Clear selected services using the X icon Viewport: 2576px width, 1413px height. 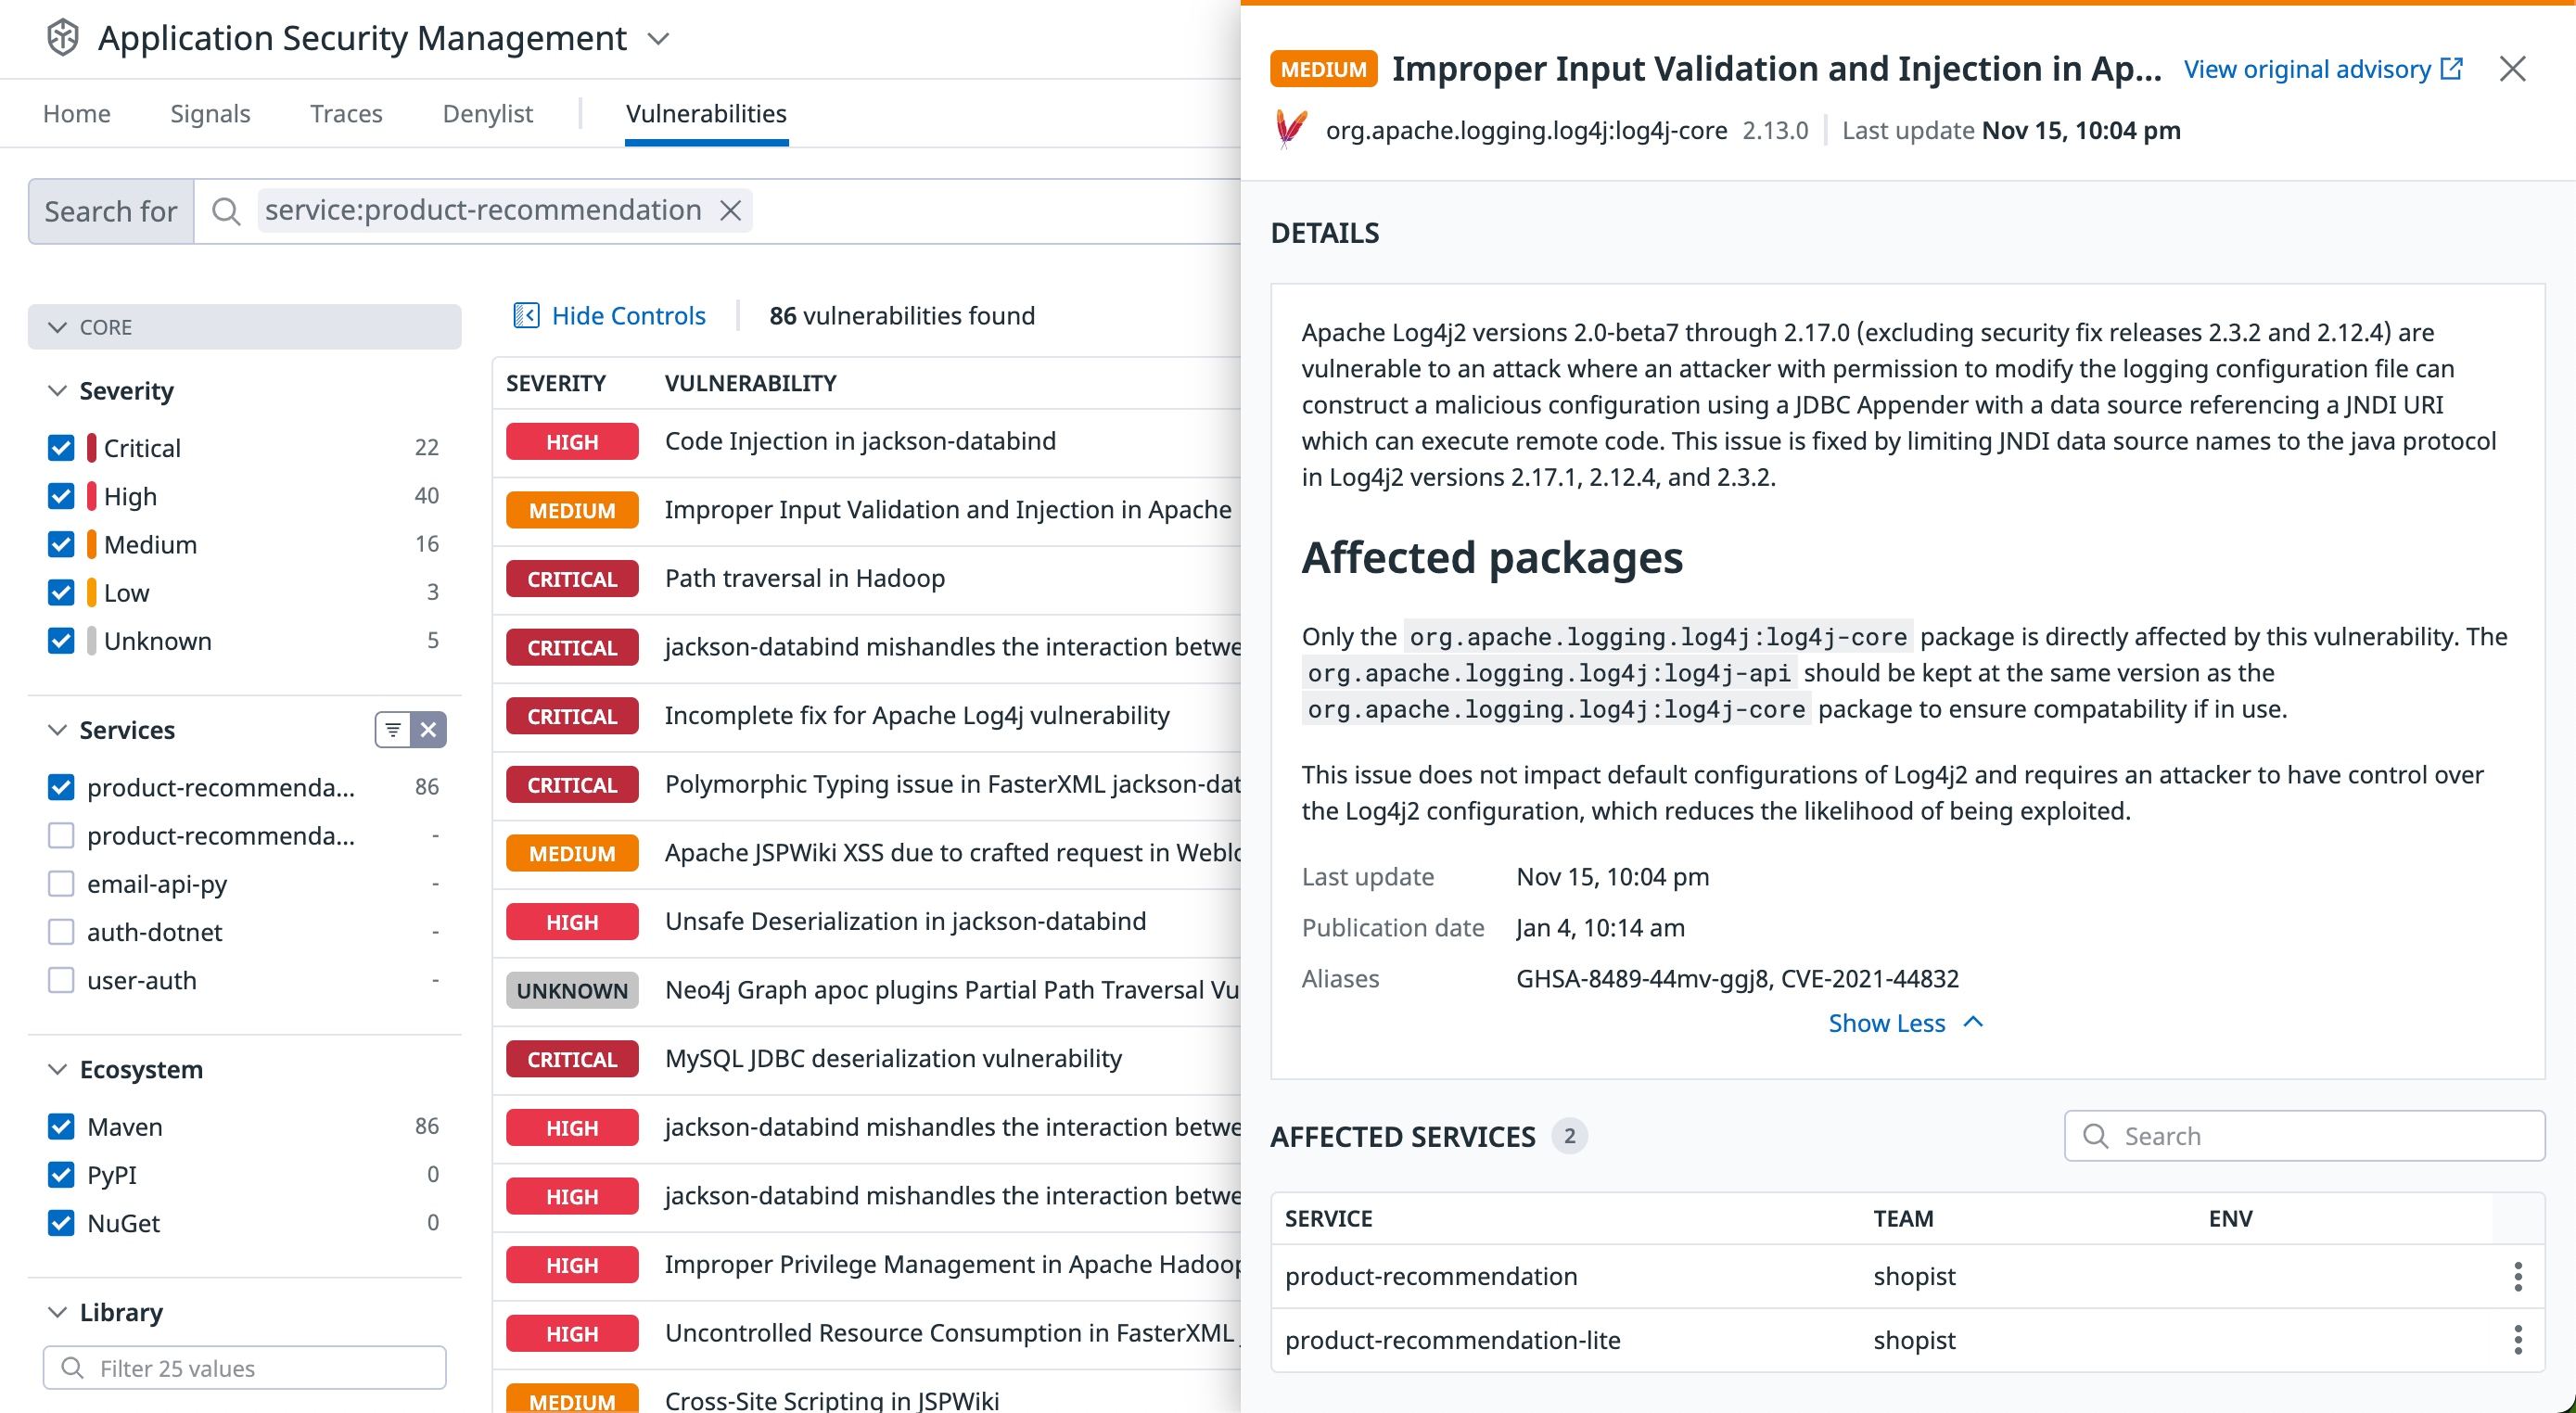(428, 730)
